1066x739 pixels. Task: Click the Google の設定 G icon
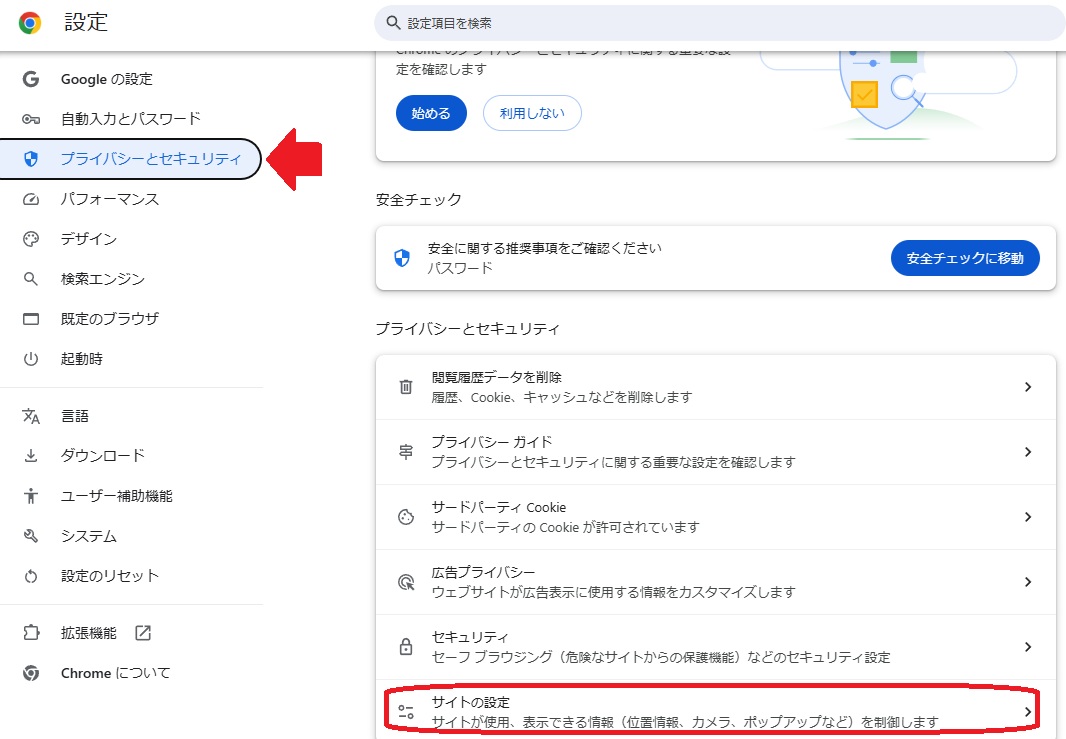pos(31,79)
